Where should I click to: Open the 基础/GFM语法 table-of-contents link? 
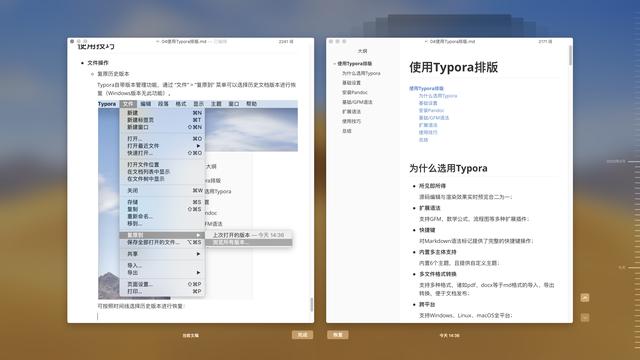pos(434,118)
